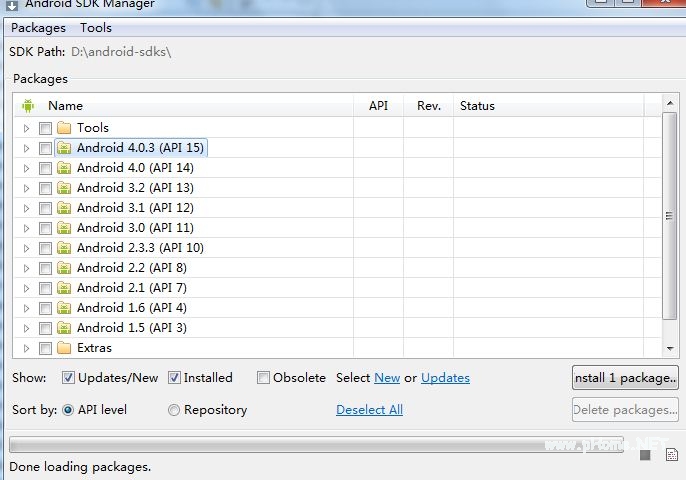686x480 pixels.
Task: Select the Repository sort radio button
Action: point(174,410)
